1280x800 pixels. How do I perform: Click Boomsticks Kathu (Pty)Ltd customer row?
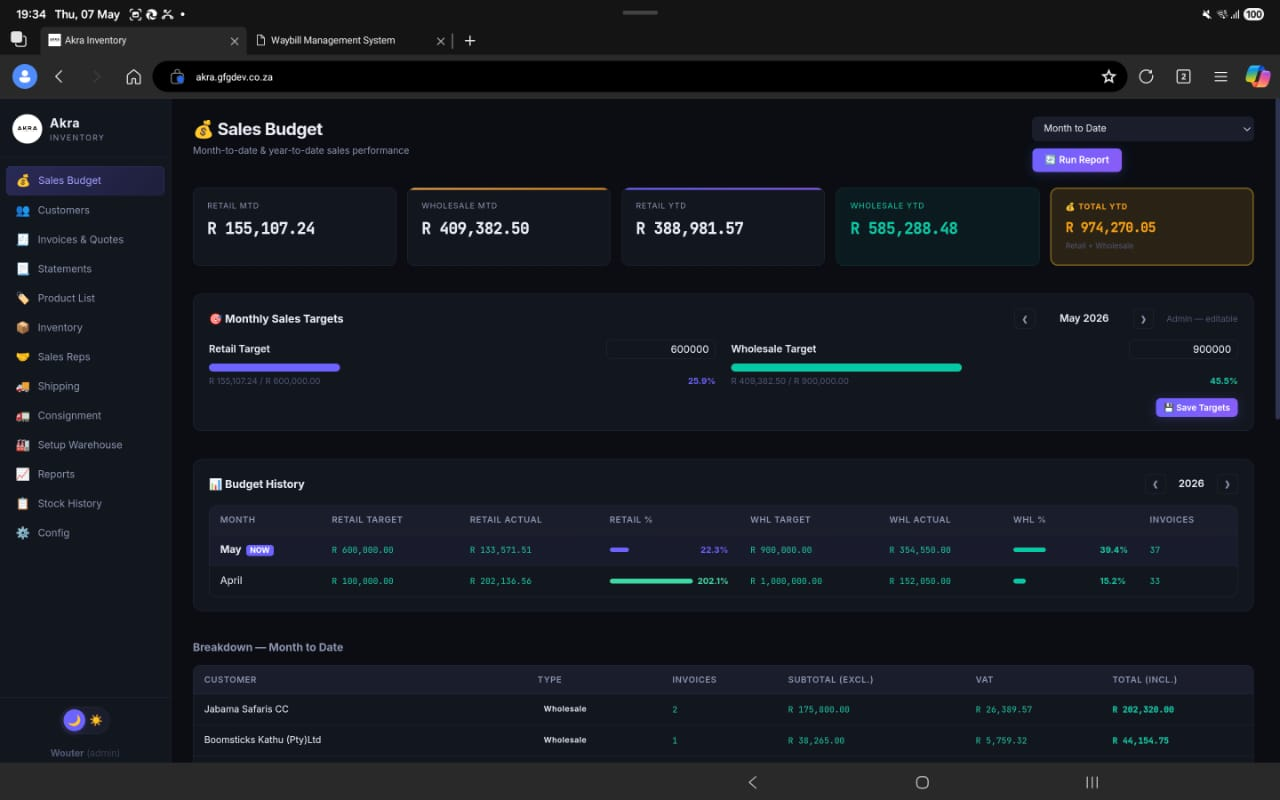point(723,740)
